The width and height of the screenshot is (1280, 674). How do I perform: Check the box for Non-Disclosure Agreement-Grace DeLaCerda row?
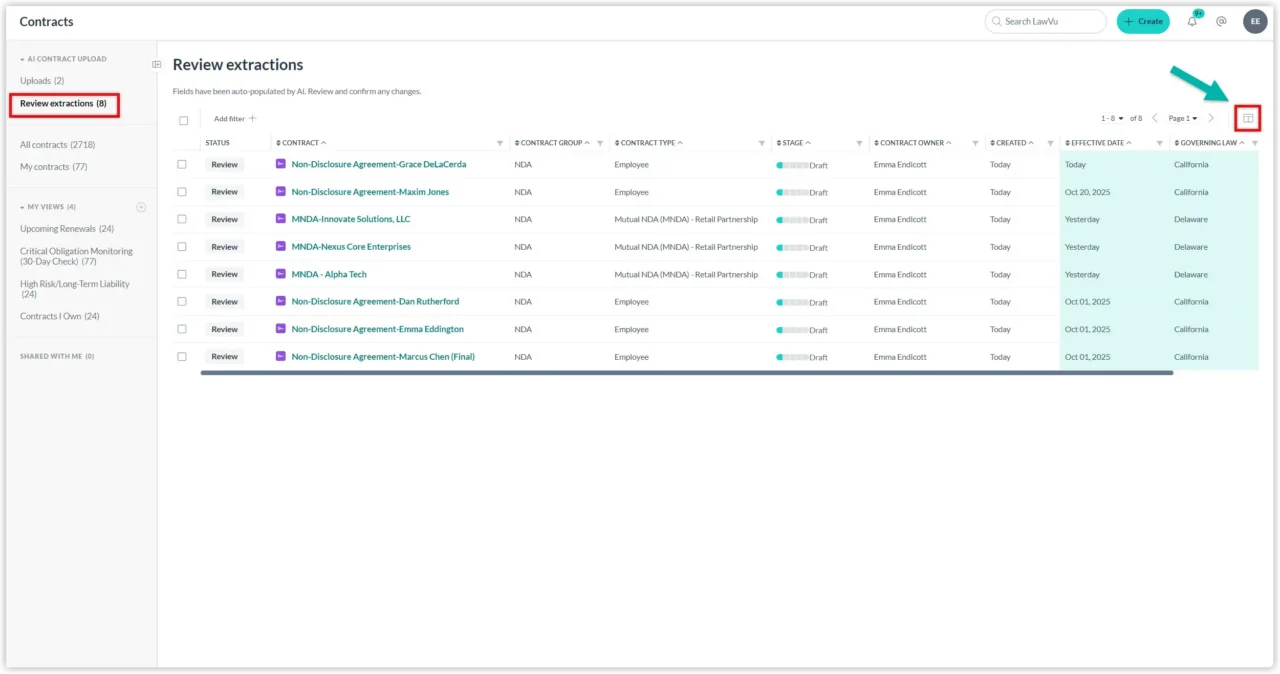(x=182, y=164)
